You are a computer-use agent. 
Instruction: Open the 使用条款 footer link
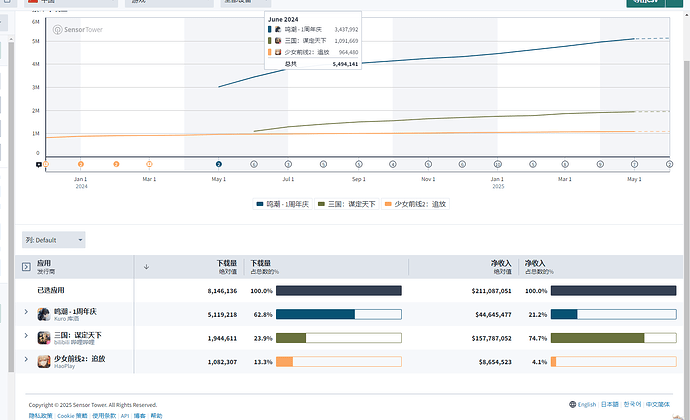(x=104, y=416)
